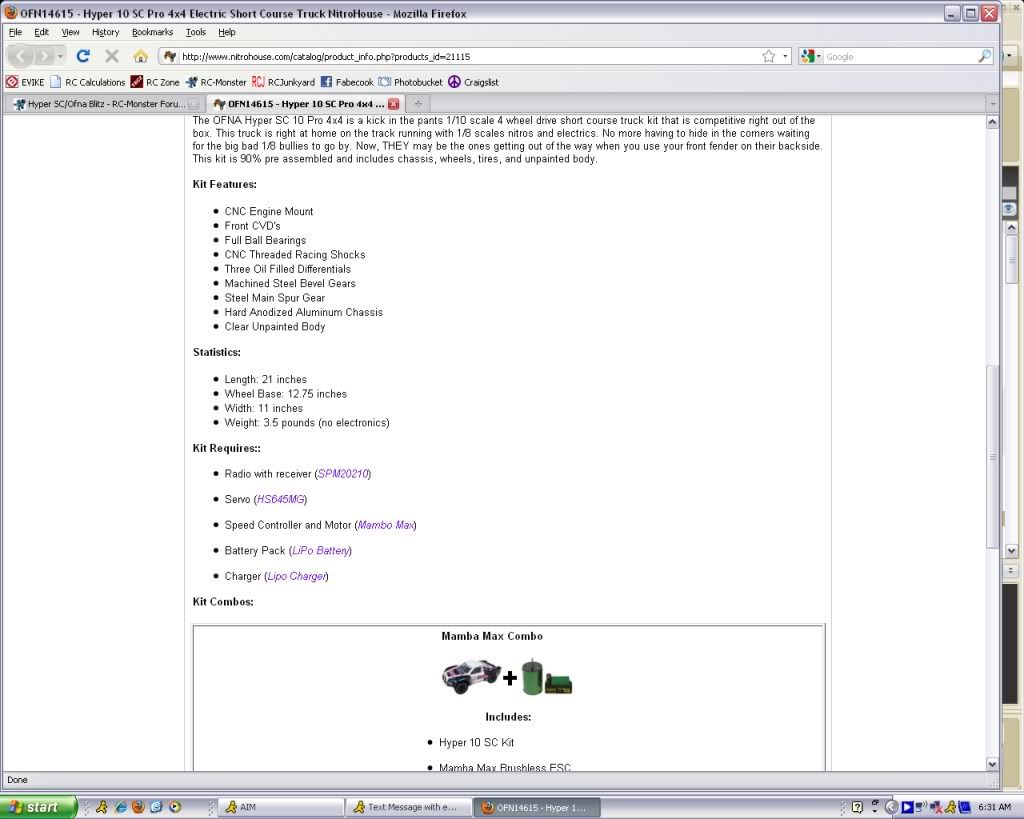This screenshot has height=819, width=1024.
Task: Open AIM window from taskbar
Action: pos(278,807)
